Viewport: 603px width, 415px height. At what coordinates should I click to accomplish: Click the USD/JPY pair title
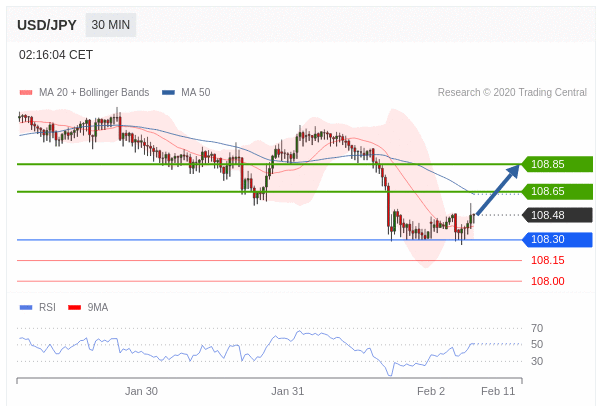(x=47, y=25)
